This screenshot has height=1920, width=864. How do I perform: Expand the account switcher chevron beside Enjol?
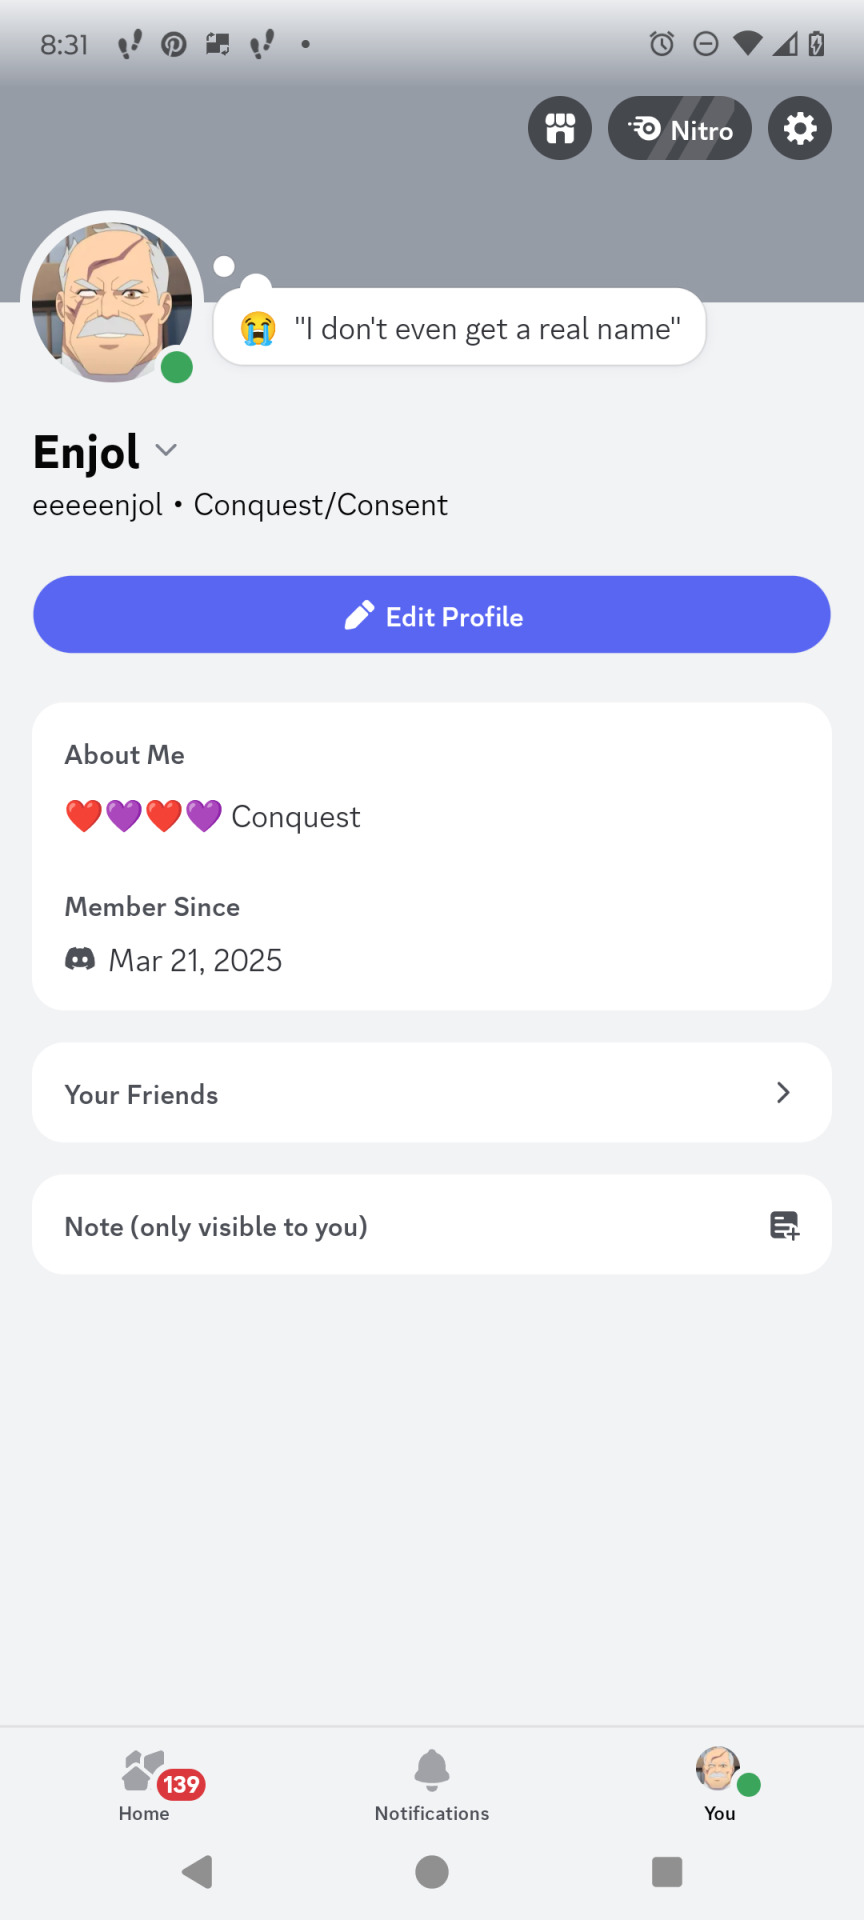pyautogui.click(x=167, y=451)
